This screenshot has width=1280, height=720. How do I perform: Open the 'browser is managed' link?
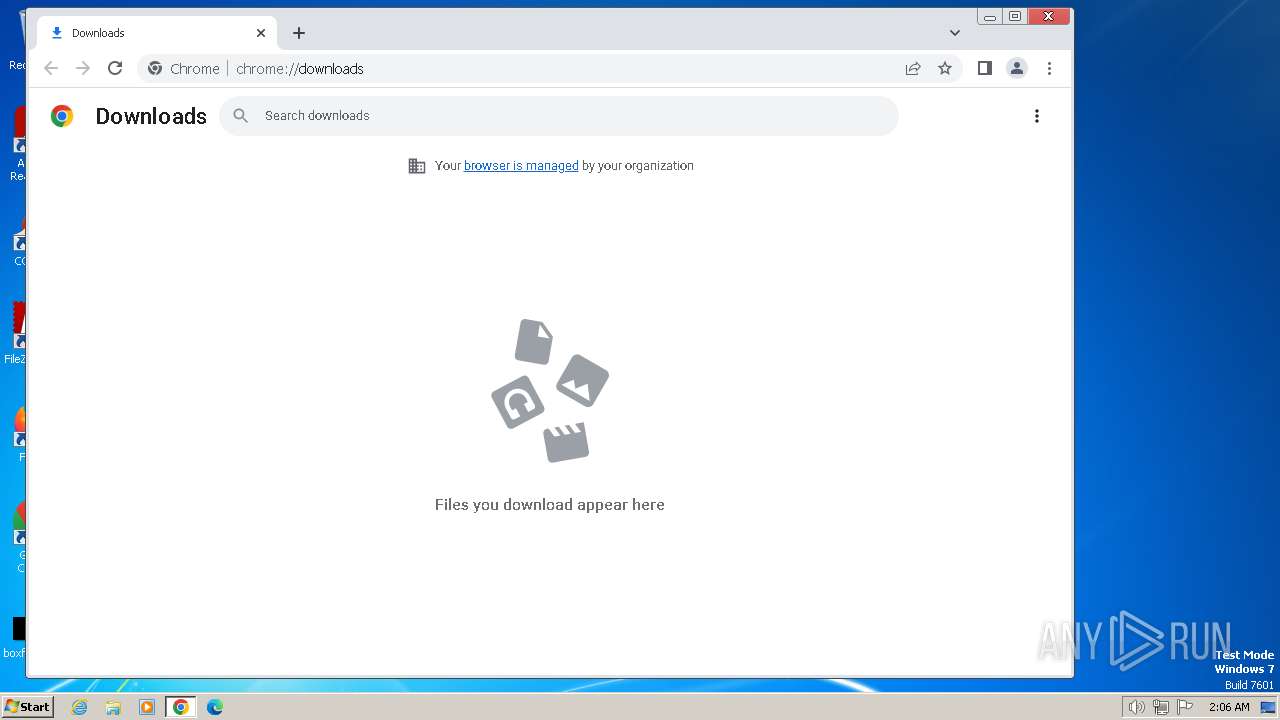coord(521,166)
